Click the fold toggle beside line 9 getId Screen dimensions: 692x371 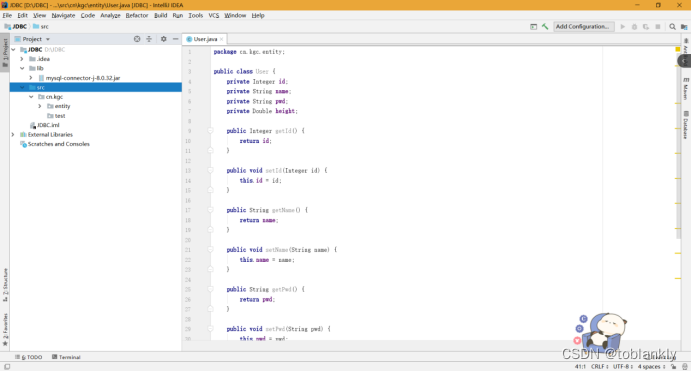pyautogui.click(x=211, y=131)
